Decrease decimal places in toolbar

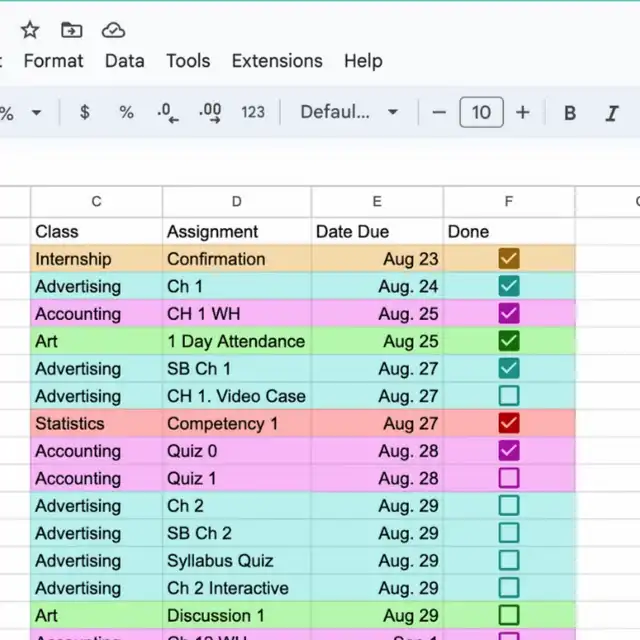[x=167, y=113]
